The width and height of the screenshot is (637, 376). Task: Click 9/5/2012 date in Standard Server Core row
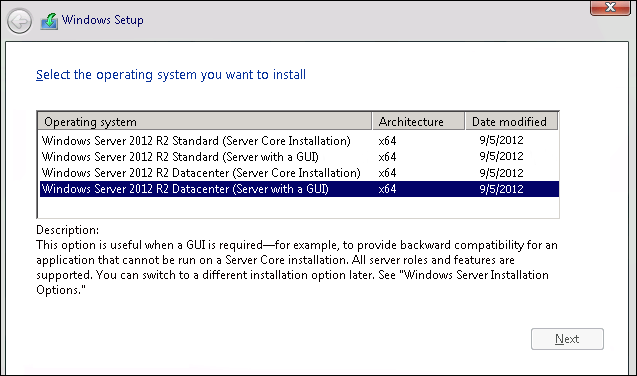(501, 140)
